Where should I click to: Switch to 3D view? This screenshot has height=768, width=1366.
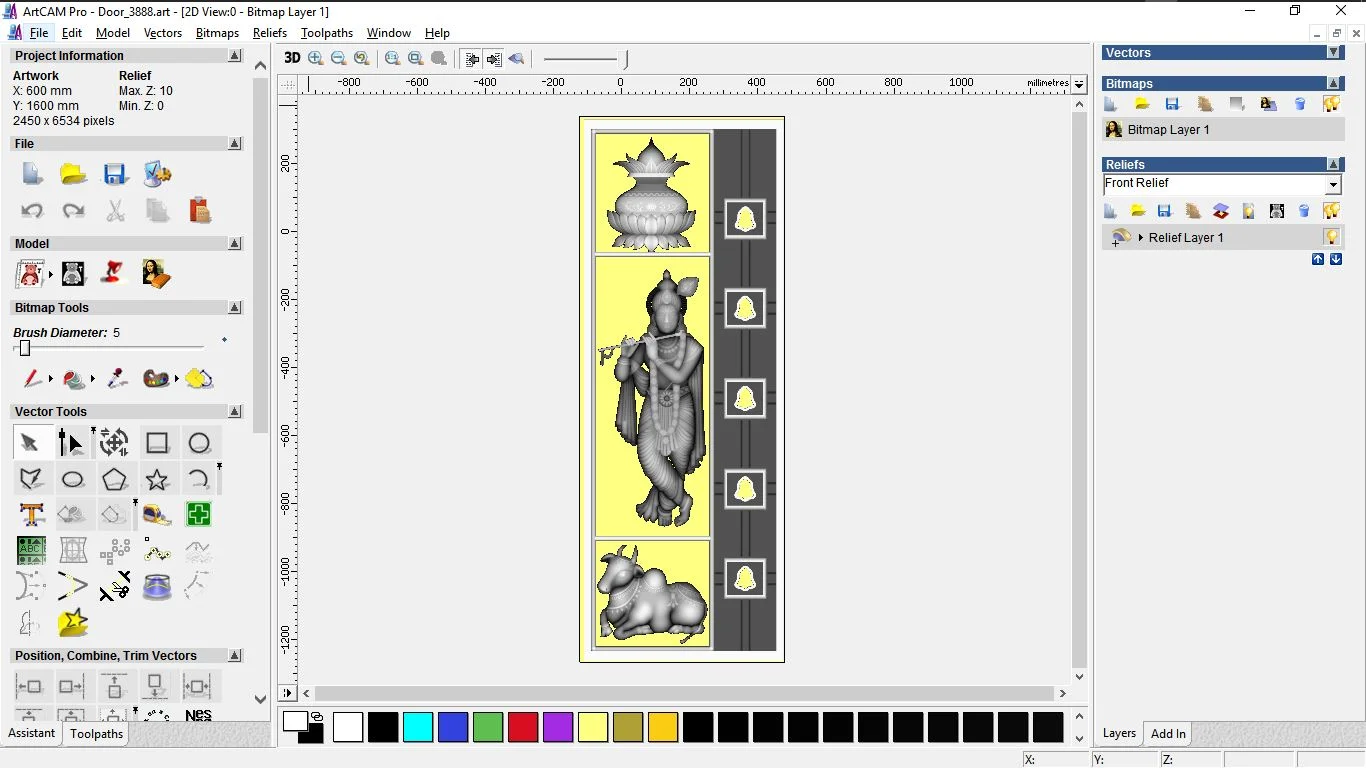(292, 58)
